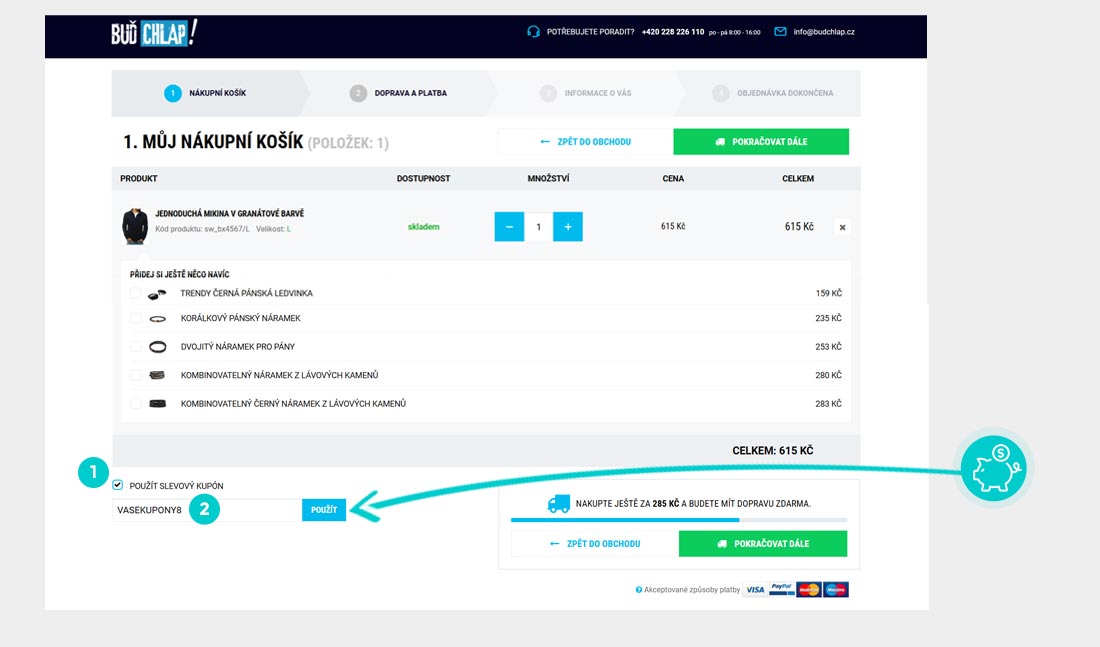Click the Visa payment icon
Image resolution: width=1100 pixels, height=647 pixels.
point(755,590)
